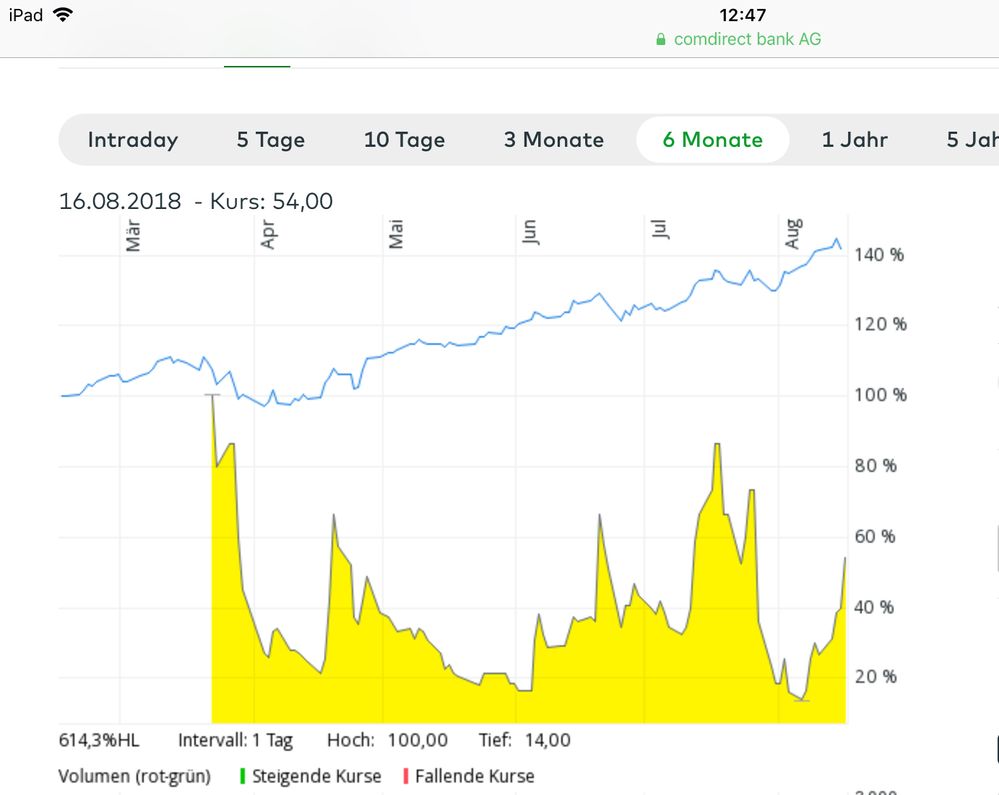Click the high marker at chart start
The width and height of the screenshot is (999, 795).
click(x=212, y=395)
